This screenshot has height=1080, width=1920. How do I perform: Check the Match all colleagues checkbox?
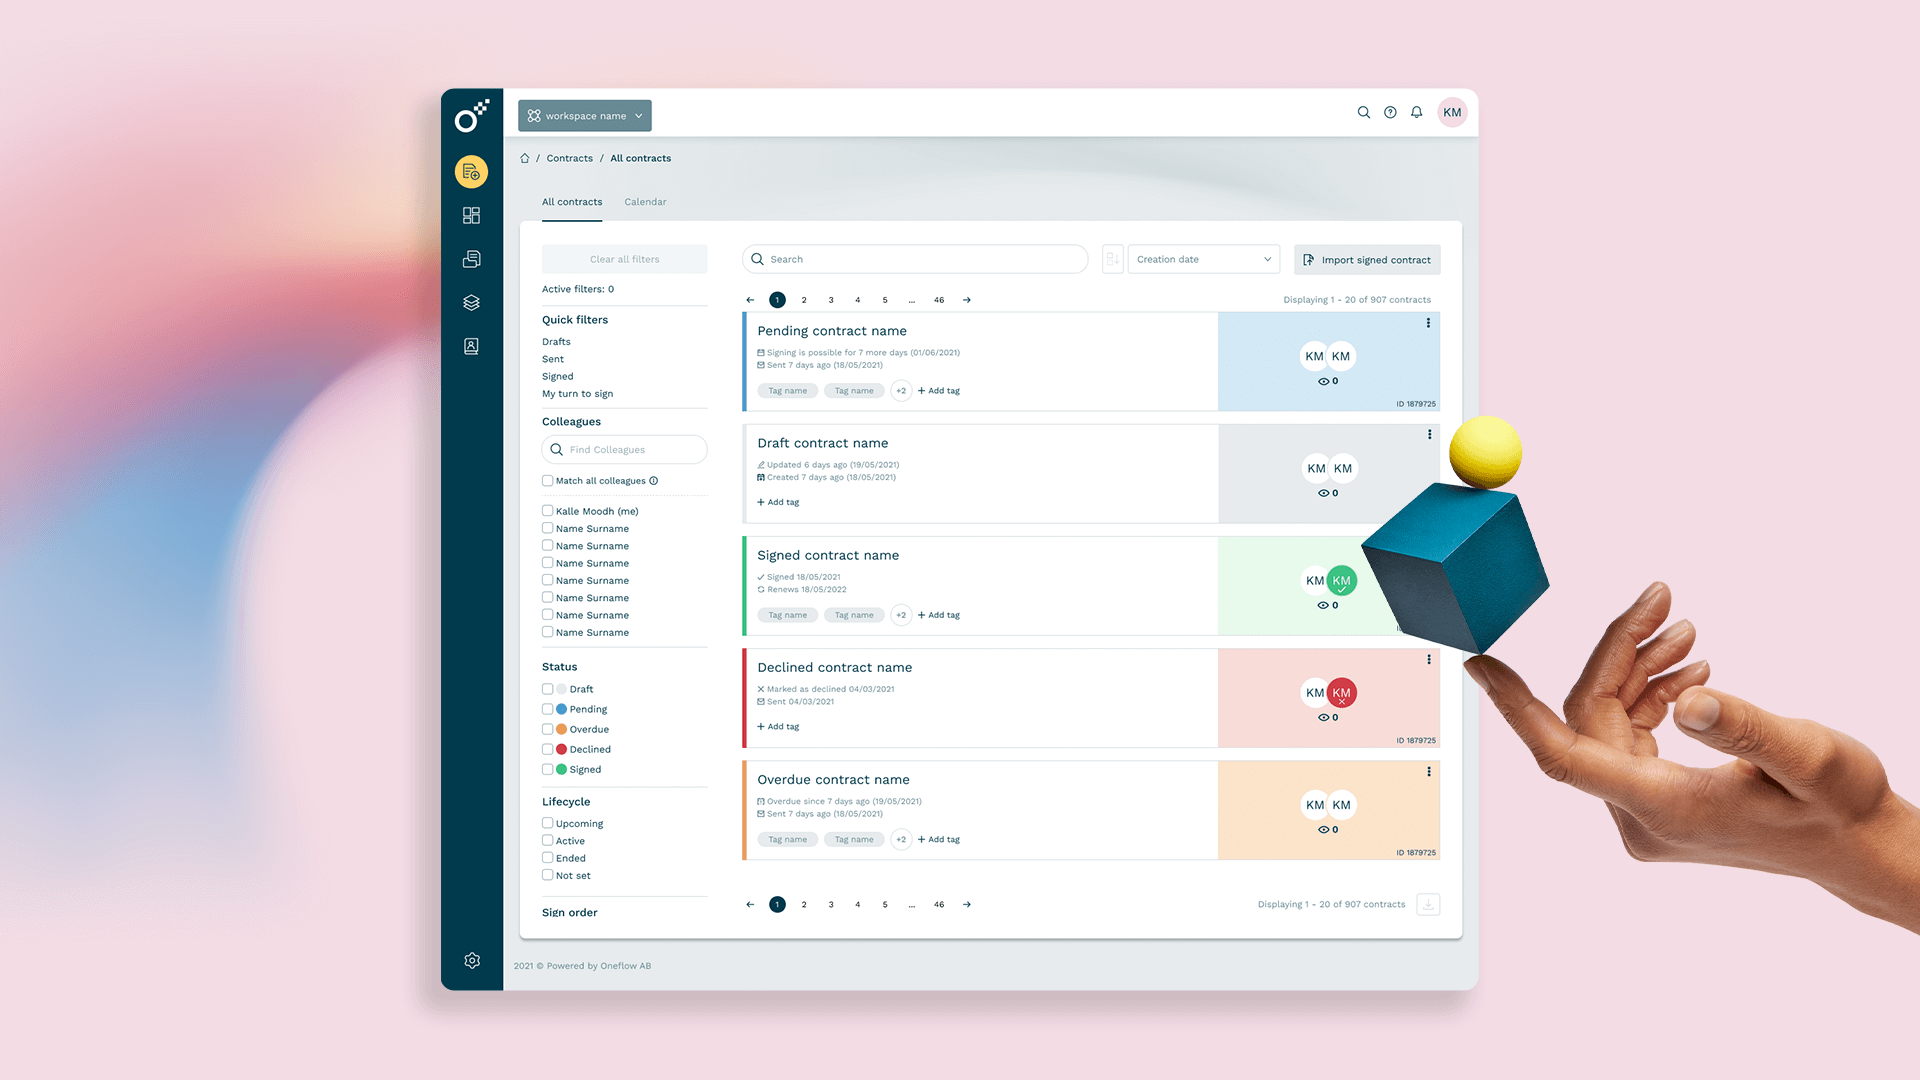pos(547,480)
